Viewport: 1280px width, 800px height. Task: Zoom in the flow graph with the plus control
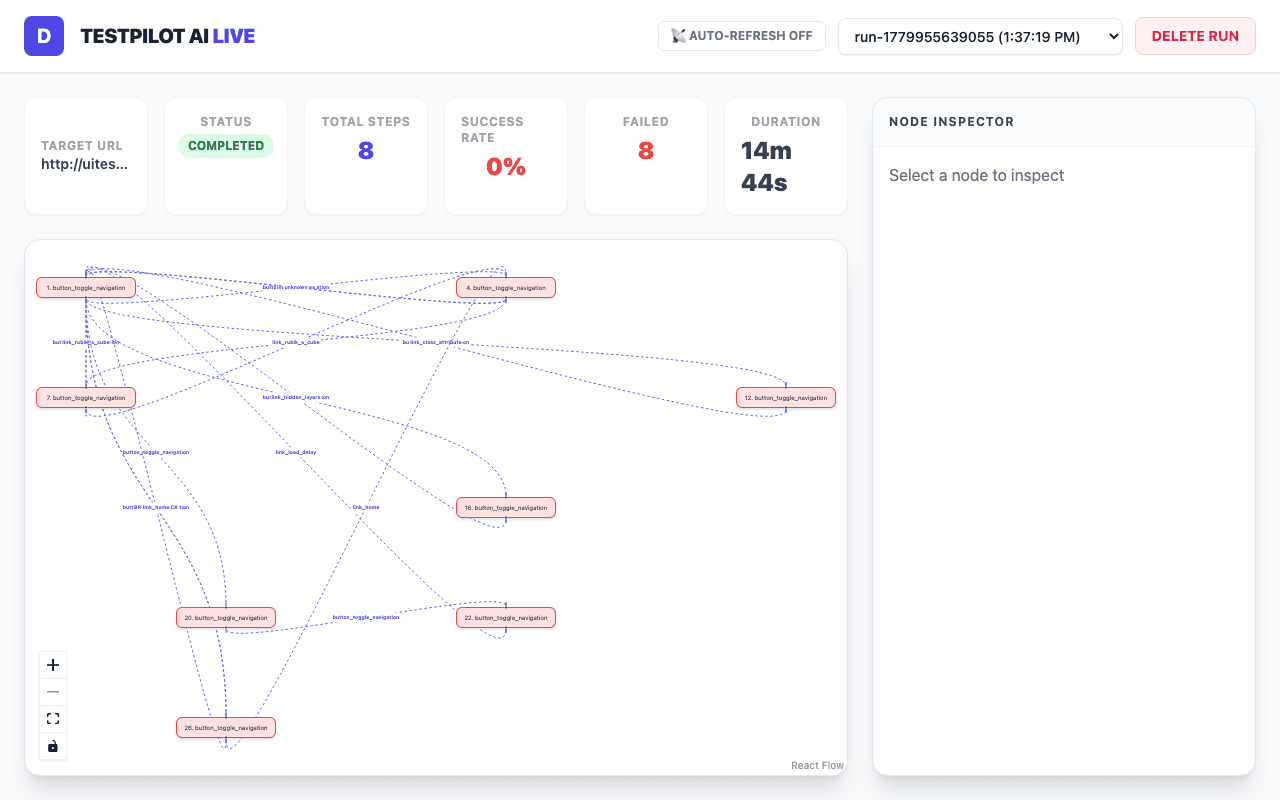click(53, 665)
